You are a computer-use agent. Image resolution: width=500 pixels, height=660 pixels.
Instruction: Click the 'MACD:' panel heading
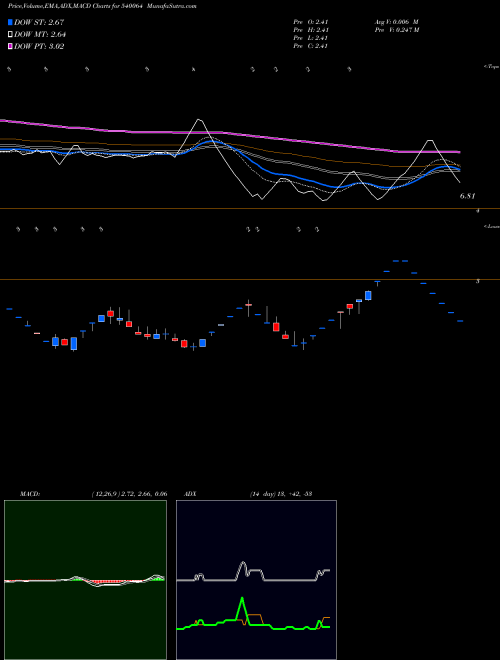tap(30, 494)
